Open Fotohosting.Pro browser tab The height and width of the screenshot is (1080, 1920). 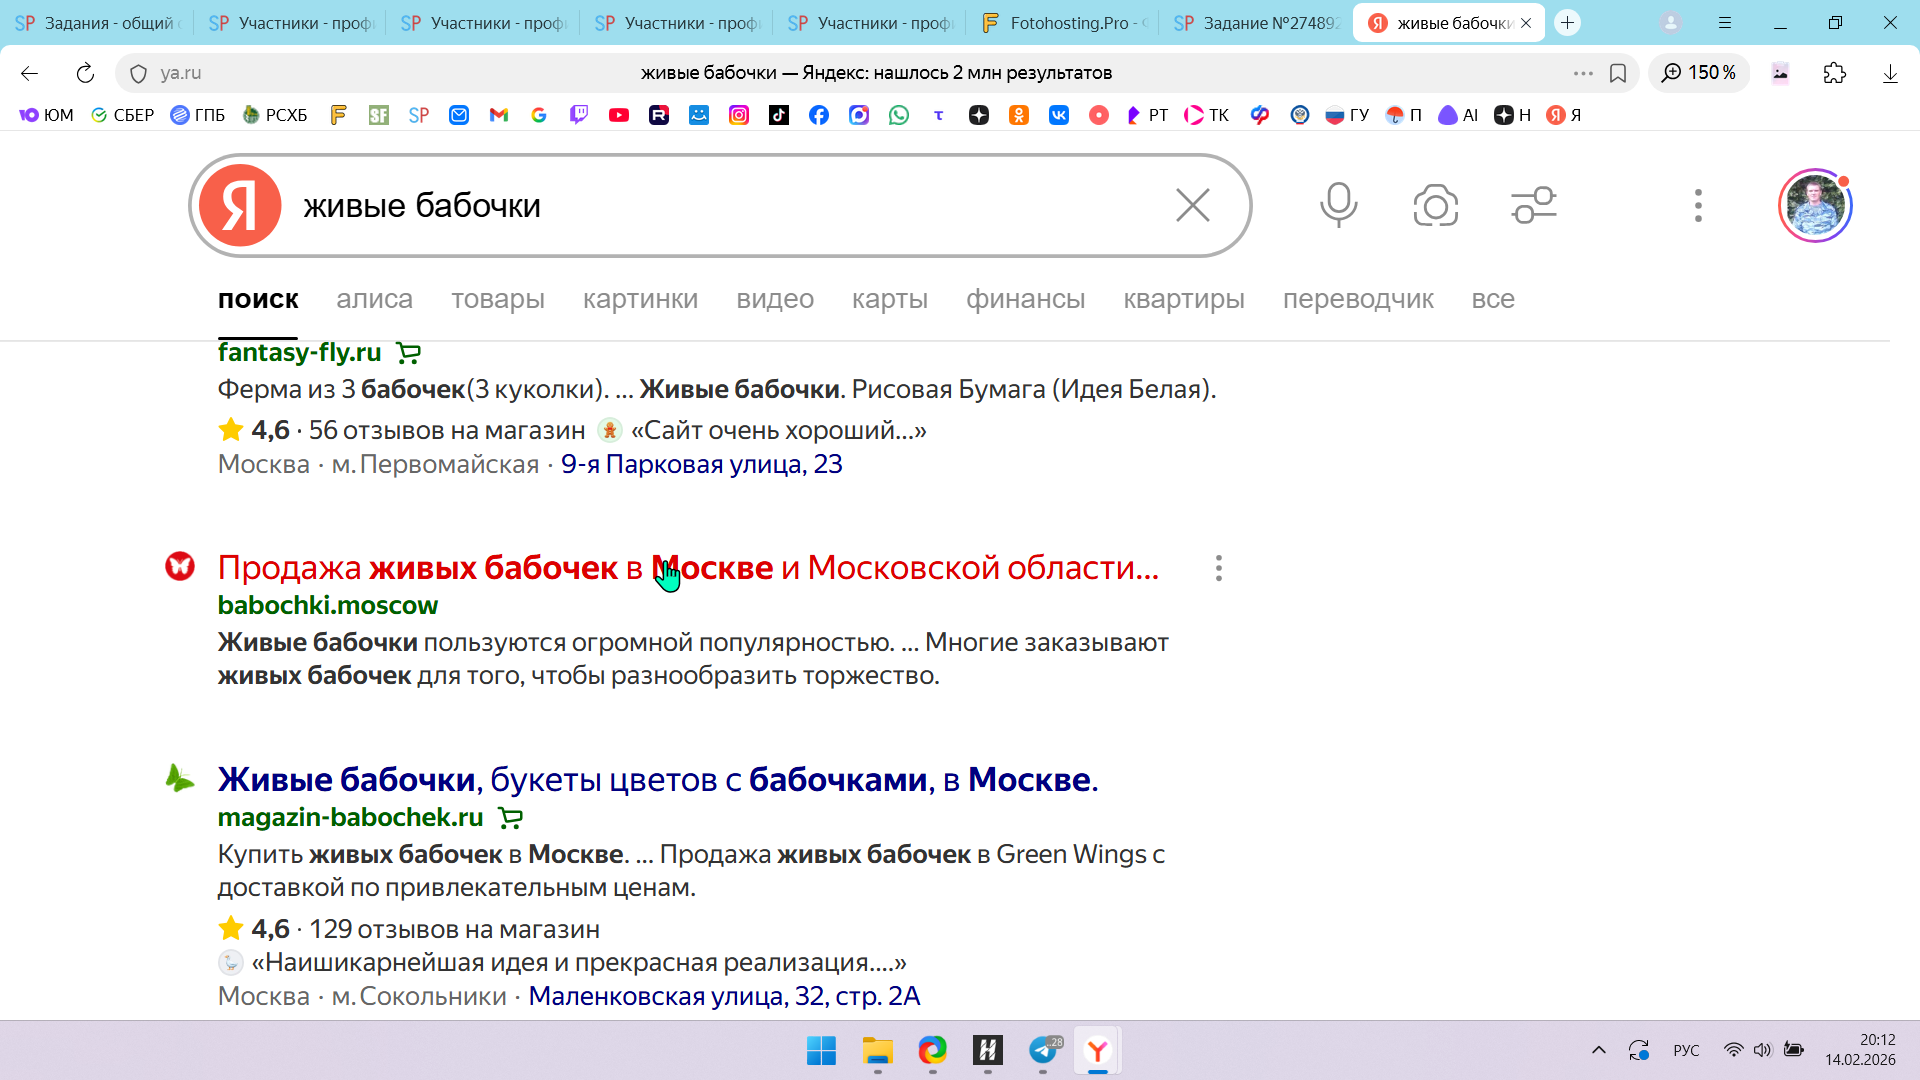[1064, 23]
